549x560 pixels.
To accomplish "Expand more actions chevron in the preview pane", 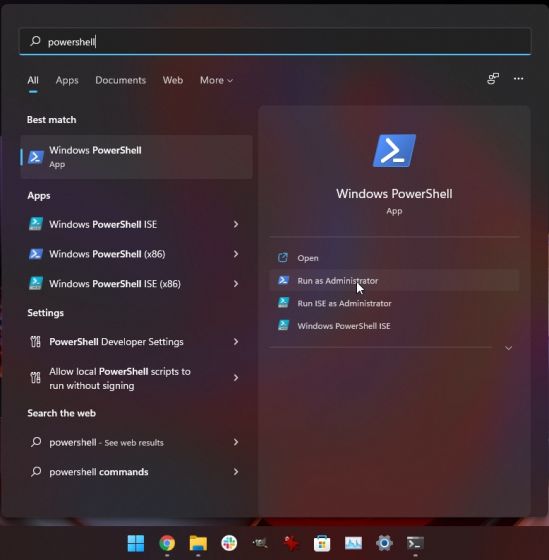I will (508, 348).
